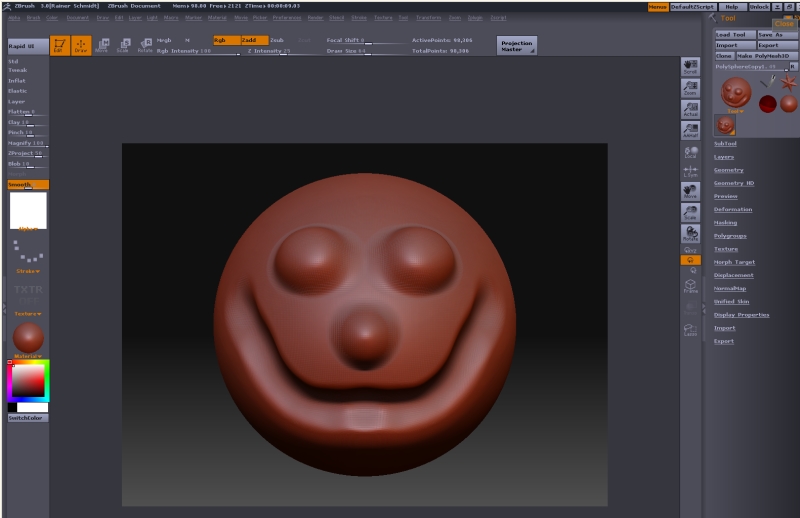Viewport: 800px width, 518px height.
Task: Toggle the Z-axis rotation button below the orange one
Action: point(693,270)
